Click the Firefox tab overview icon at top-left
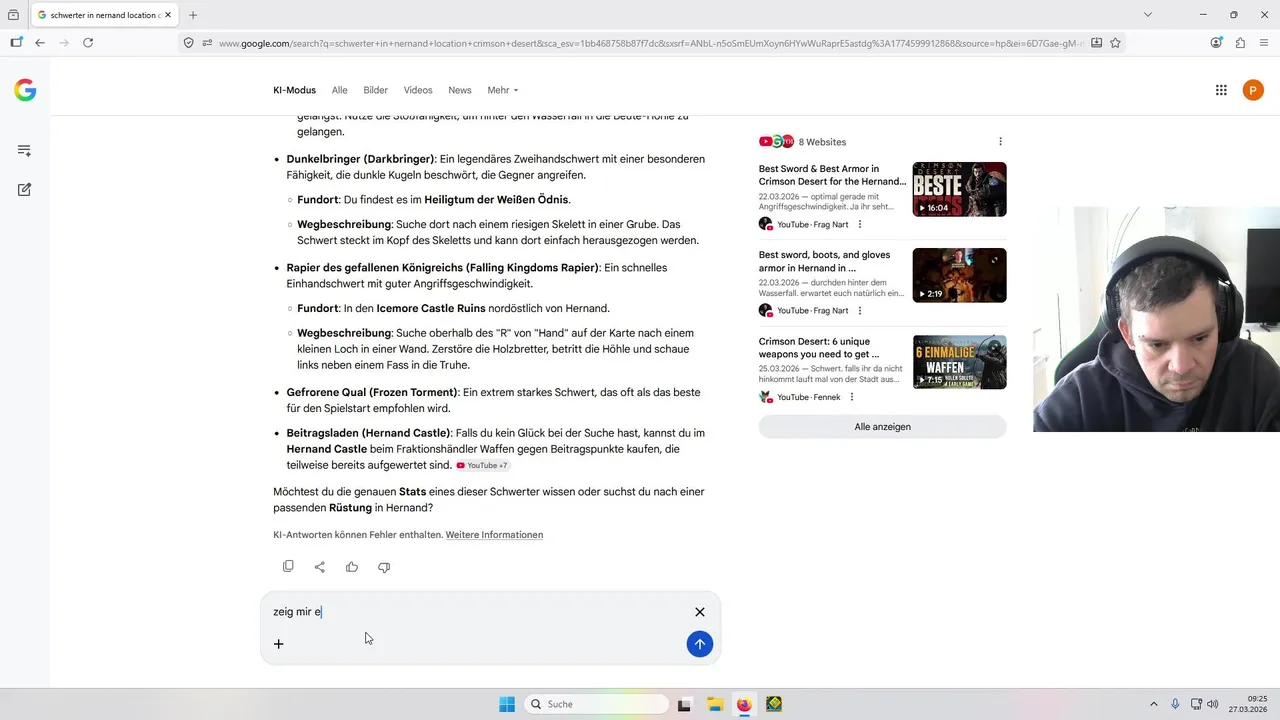The image size is (1280, 720). coord(13,15)
